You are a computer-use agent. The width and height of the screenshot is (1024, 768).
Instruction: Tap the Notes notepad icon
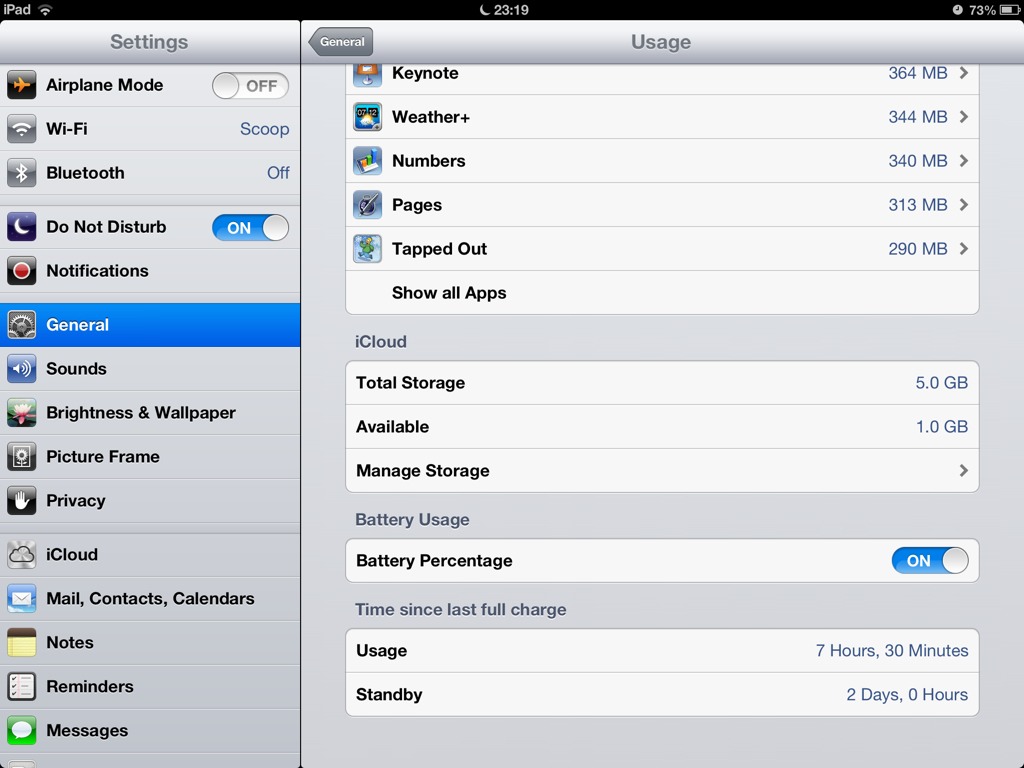(22, 643)
